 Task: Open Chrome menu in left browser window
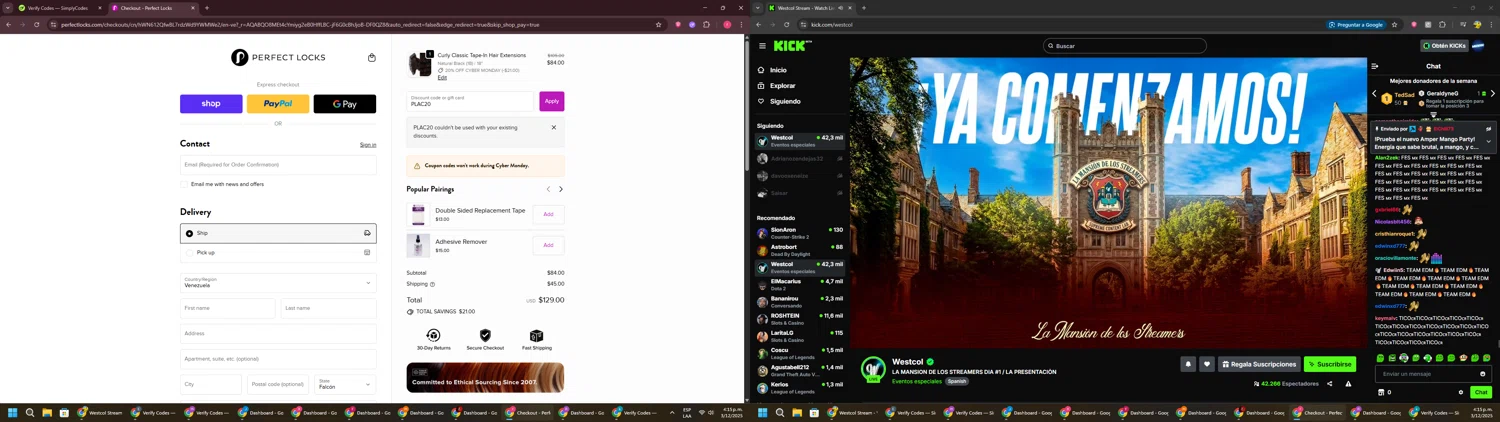coord(740,24)
